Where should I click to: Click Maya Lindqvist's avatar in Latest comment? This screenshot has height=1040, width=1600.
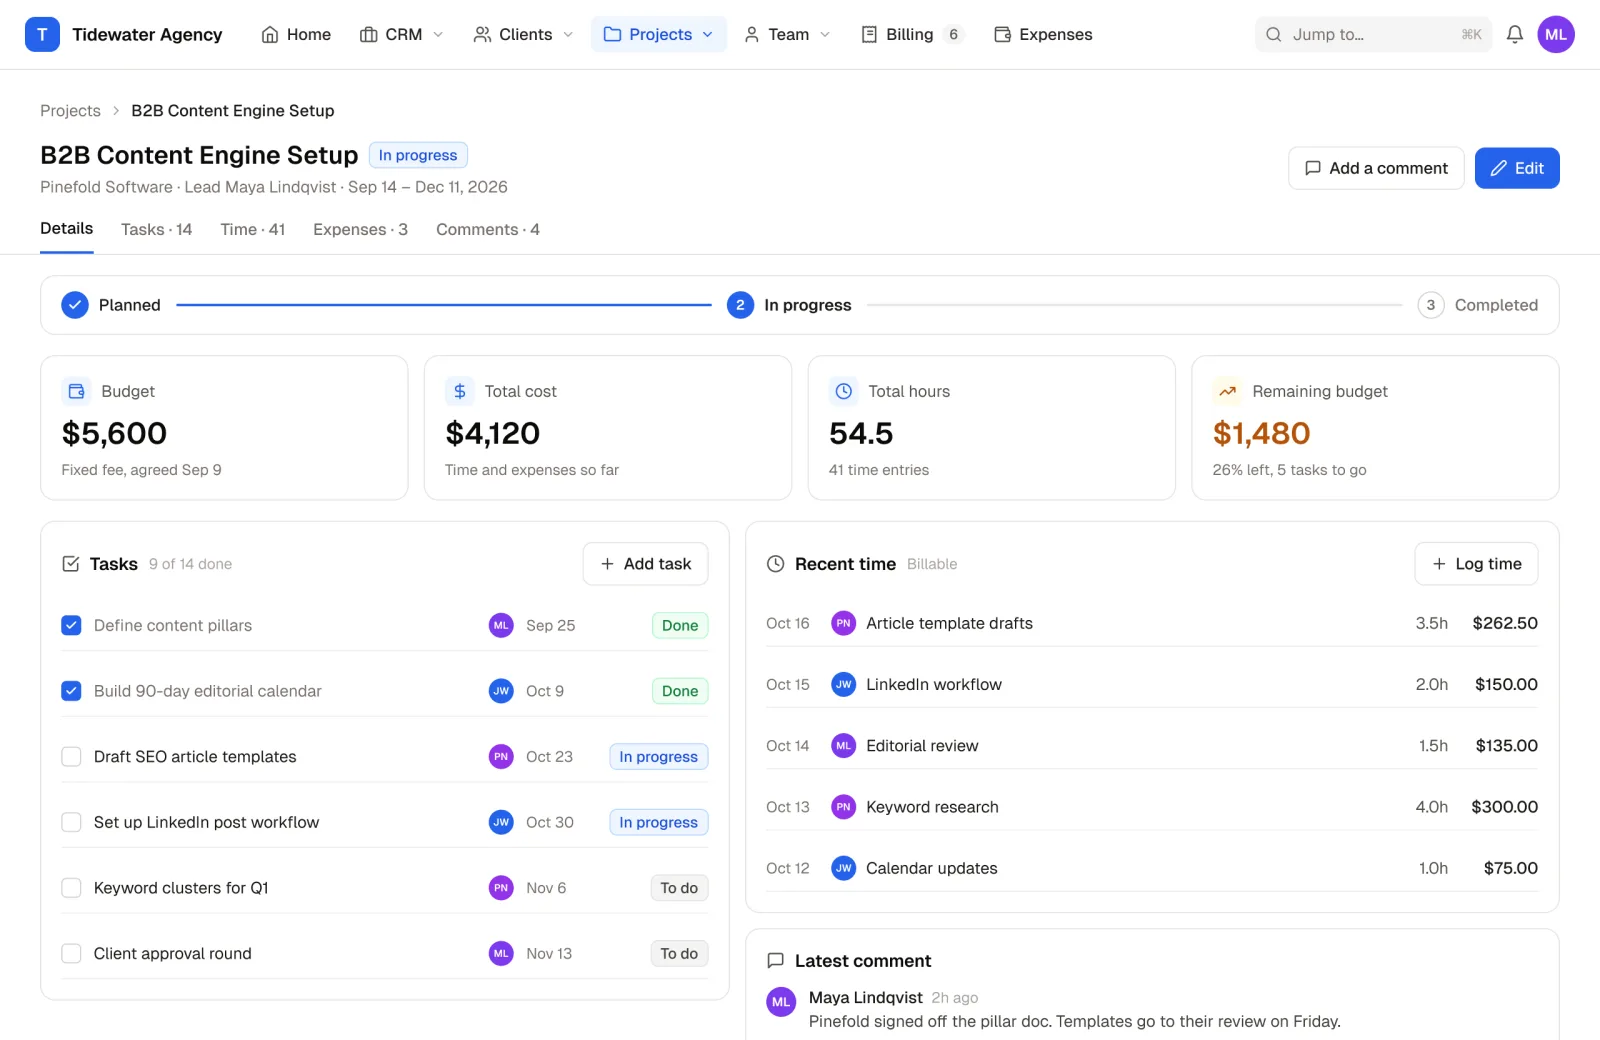pyautogui.click(x=781, y=1002)
